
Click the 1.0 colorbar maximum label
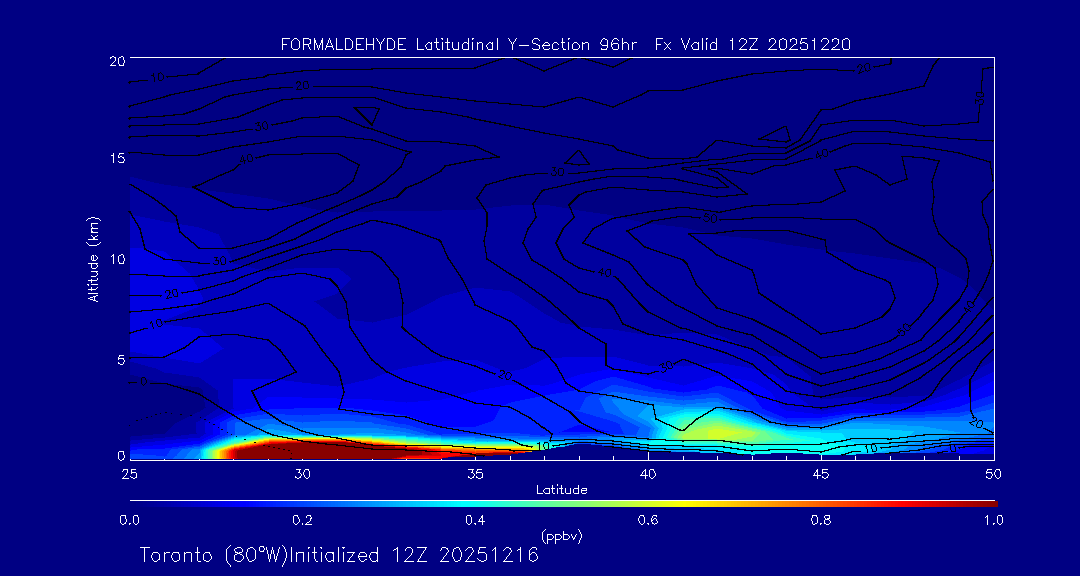coord(993,520)
